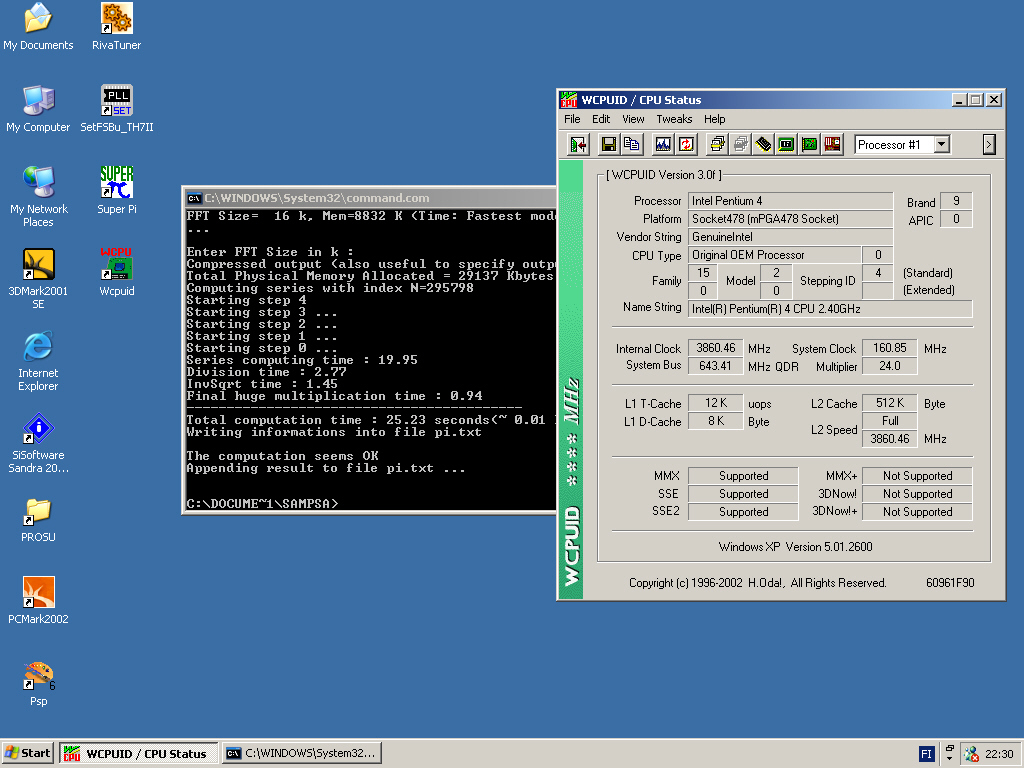This screenshot has height=768, width=1024.
Task: Expand the Processor #1 dropdown
Action: [x=941, y=145]
